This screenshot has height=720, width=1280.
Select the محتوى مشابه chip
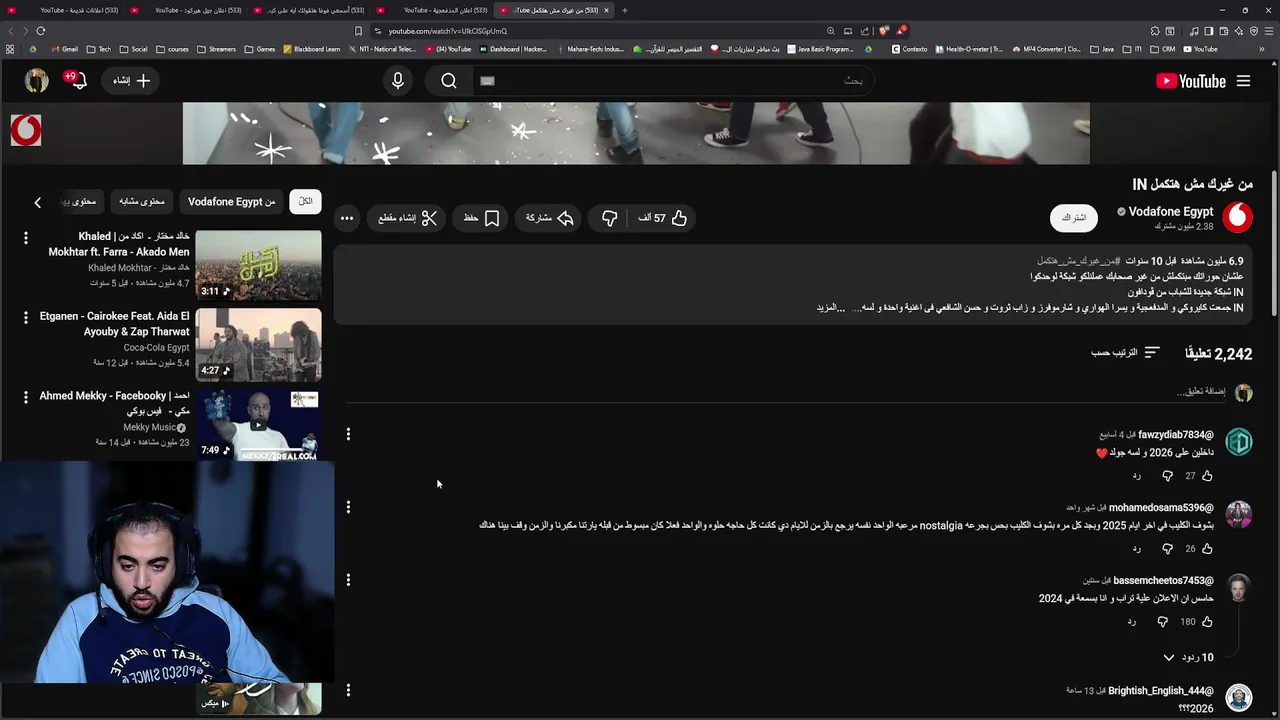pos(141,201)
